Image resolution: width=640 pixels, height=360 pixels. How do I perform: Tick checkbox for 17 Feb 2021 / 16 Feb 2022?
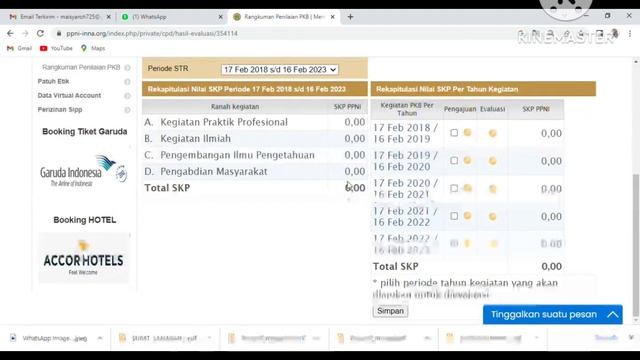(454, 216)
